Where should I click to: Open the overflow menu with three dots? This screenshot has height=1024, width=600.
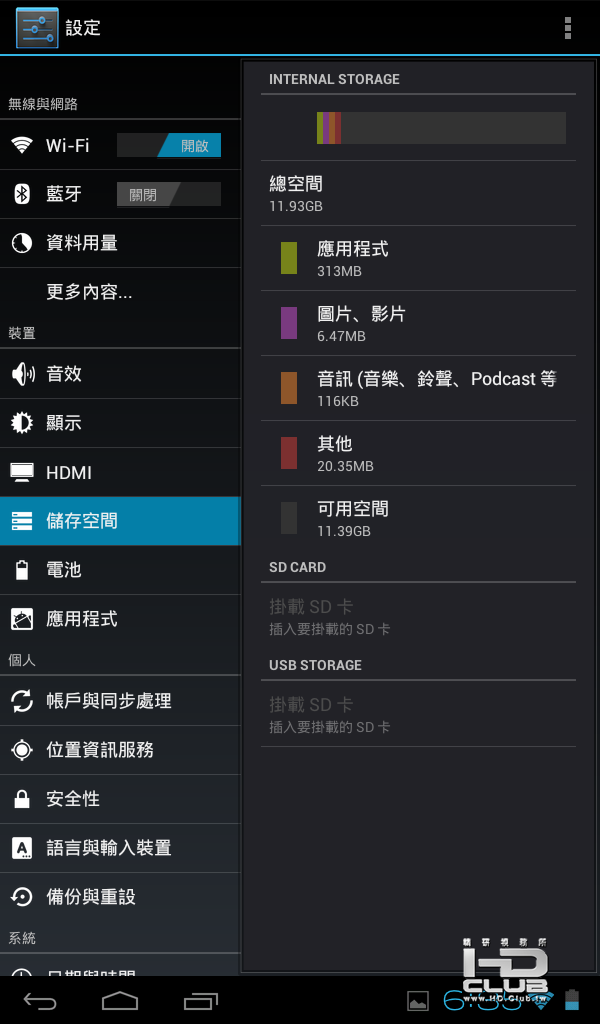point(567,28)
